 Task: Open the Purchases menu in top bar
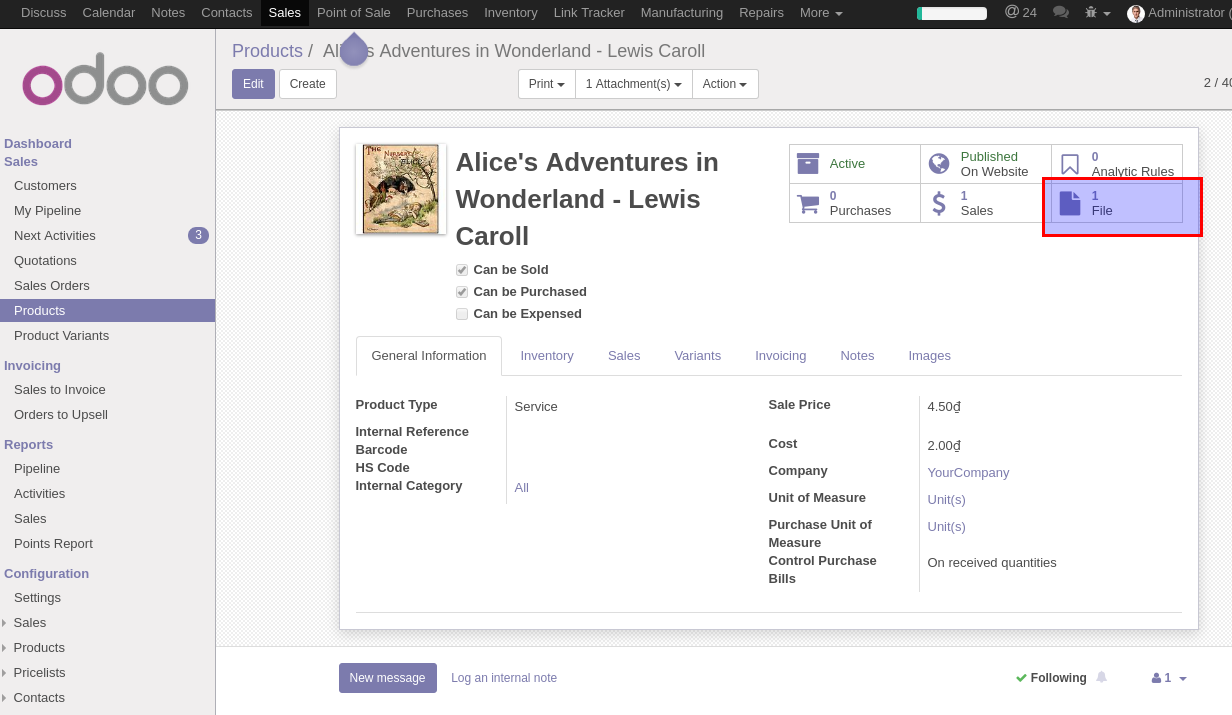437,13
